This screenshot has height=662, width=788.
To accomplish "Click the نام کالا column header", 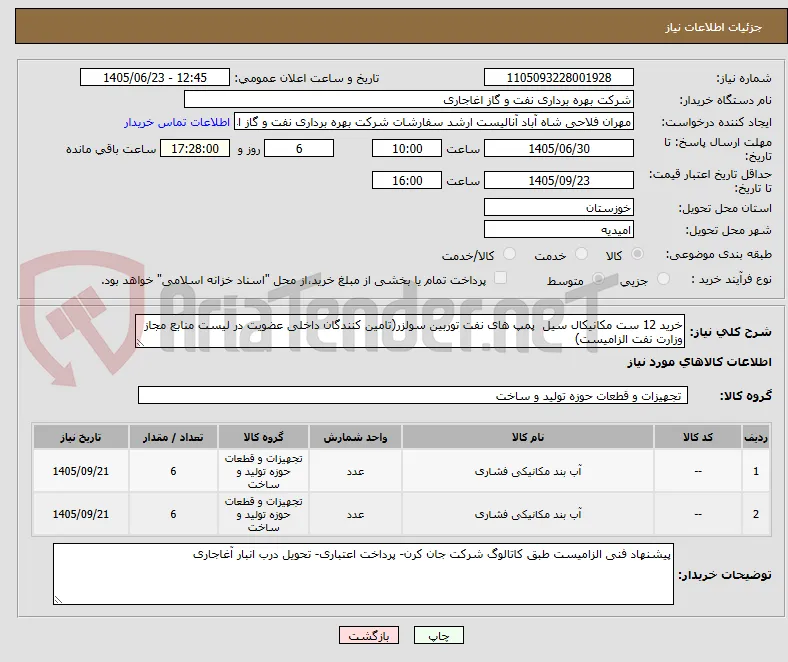I will click(528, 437).
